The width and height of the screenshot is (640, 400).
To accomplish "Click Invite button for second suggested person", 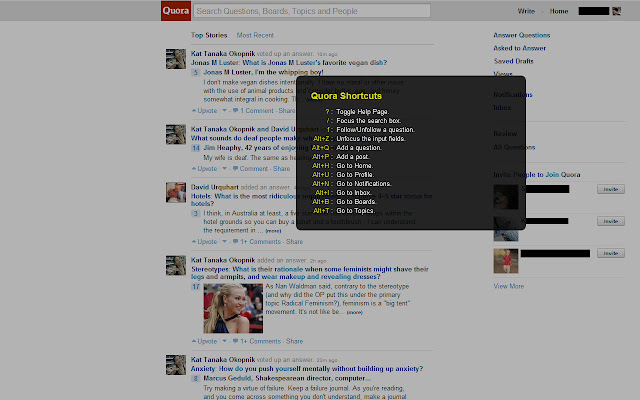I will coord(611,221).
